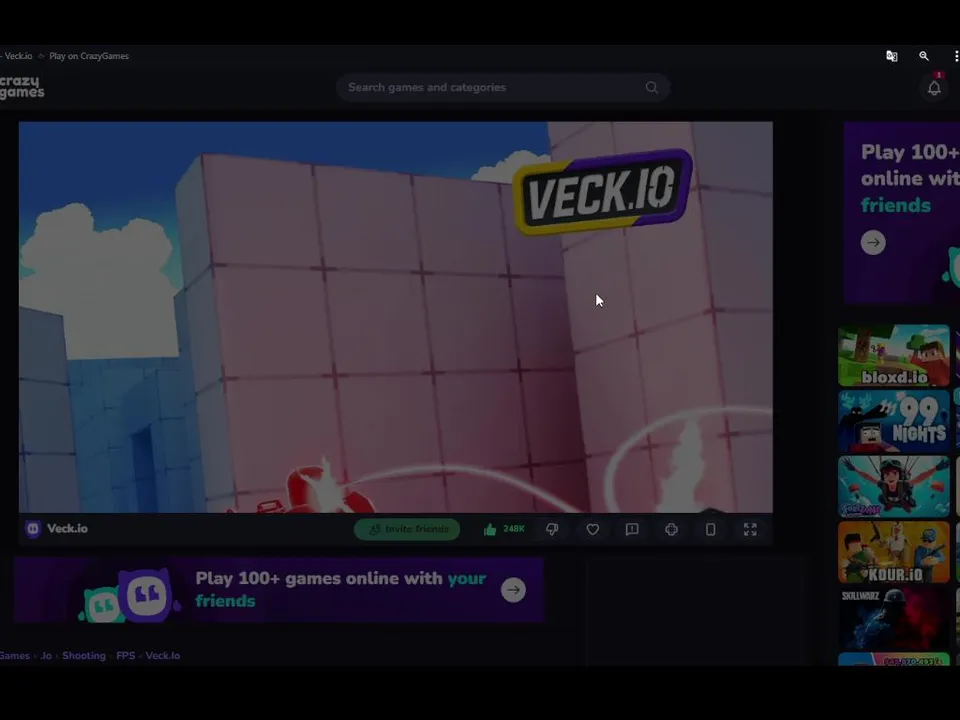Click the thumbs-down dislike icon

(552, 529)
